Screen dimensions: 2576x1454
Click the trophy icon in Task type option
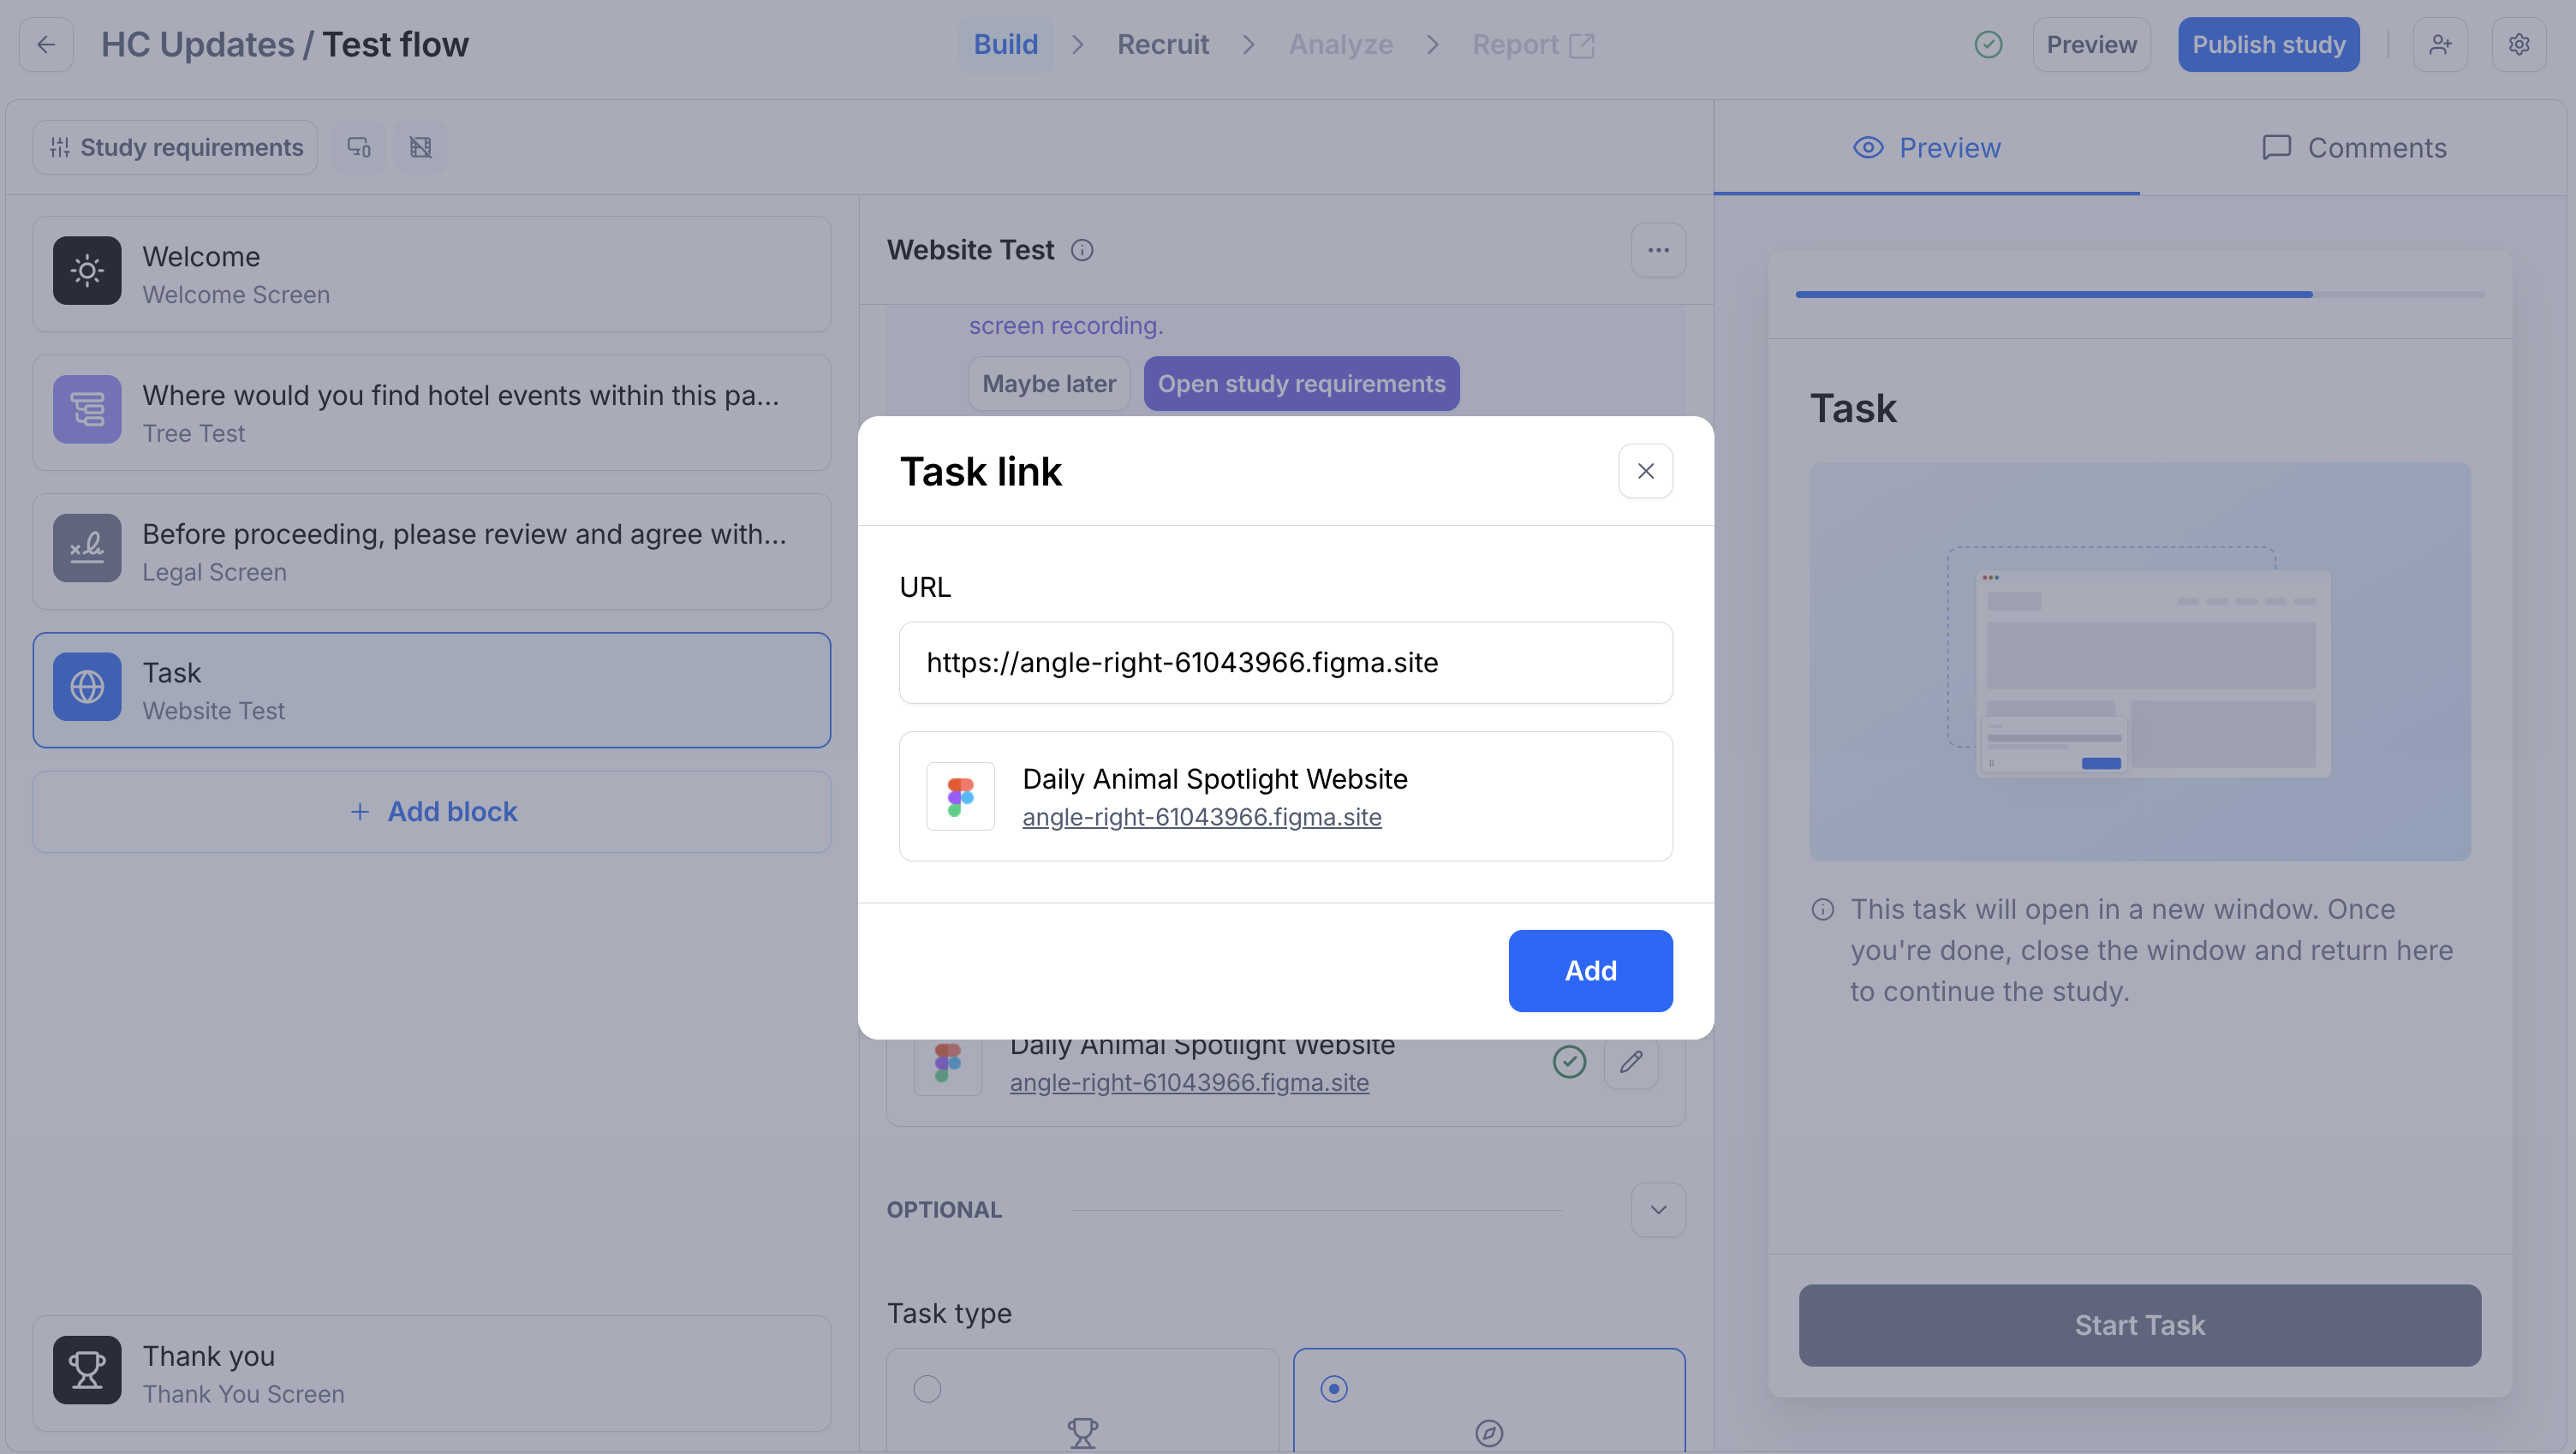[x=1082, y=1433]
